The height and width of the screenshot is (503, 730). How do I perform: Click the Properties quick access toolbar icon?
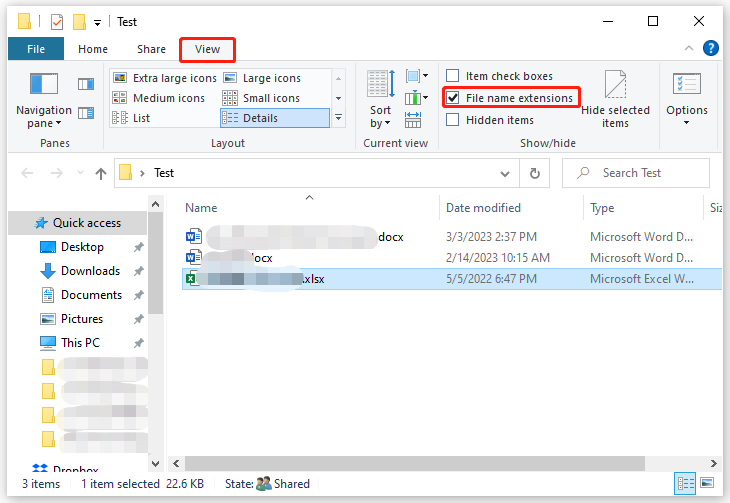(x=57, y=21)
